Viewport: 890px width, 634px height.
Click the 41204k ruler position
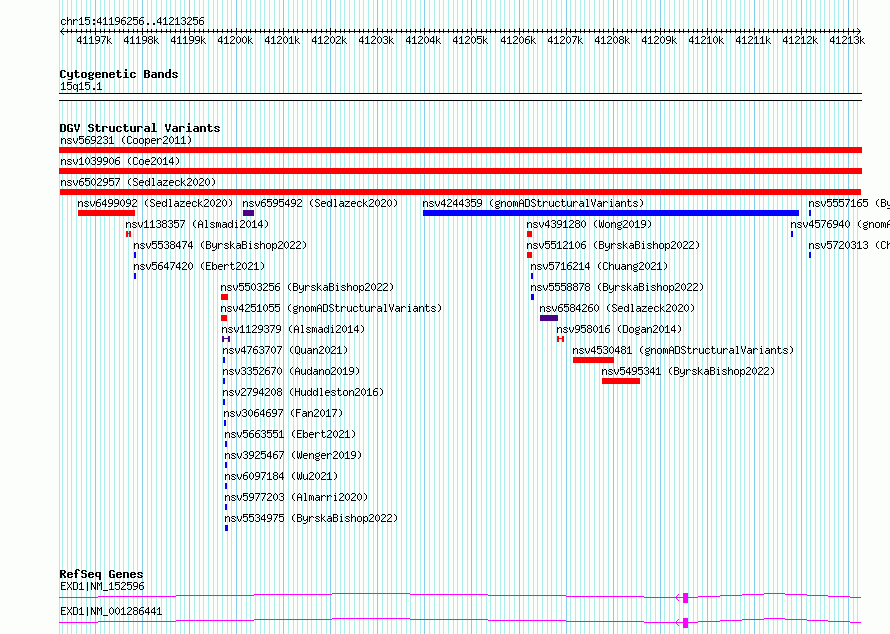tap(423, 40)
